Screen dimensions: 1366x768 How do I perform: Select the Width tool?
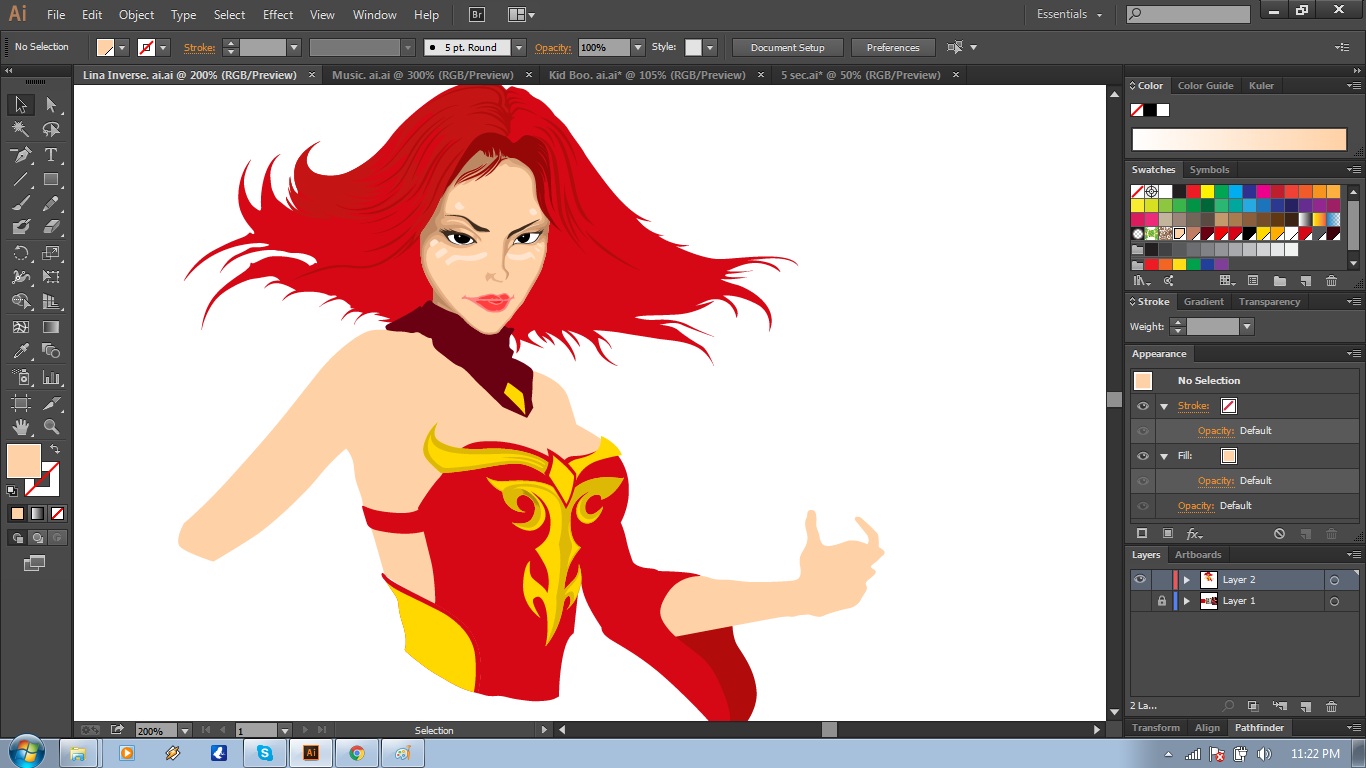pos(21,278)
